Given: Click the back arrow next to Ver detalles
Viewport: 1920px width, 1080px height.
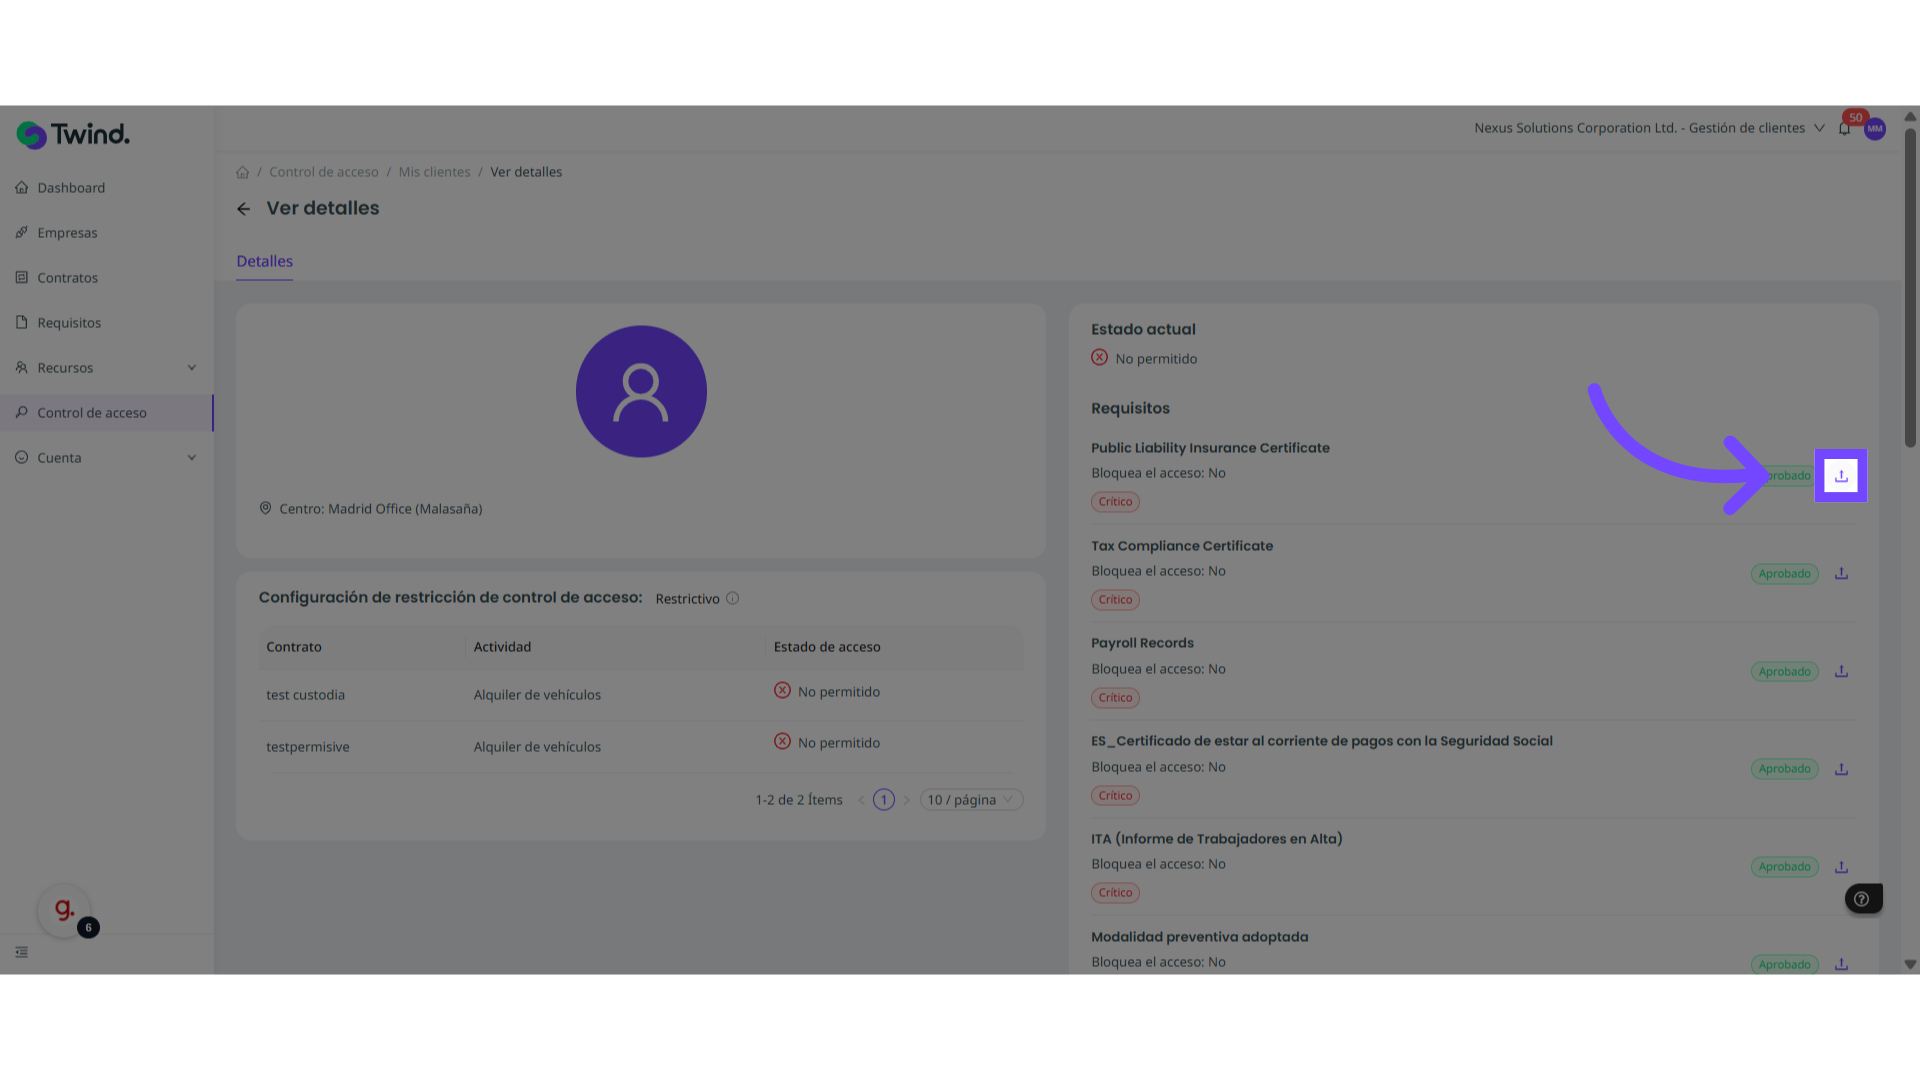Looking at the screenshot, I should (243, 209).
